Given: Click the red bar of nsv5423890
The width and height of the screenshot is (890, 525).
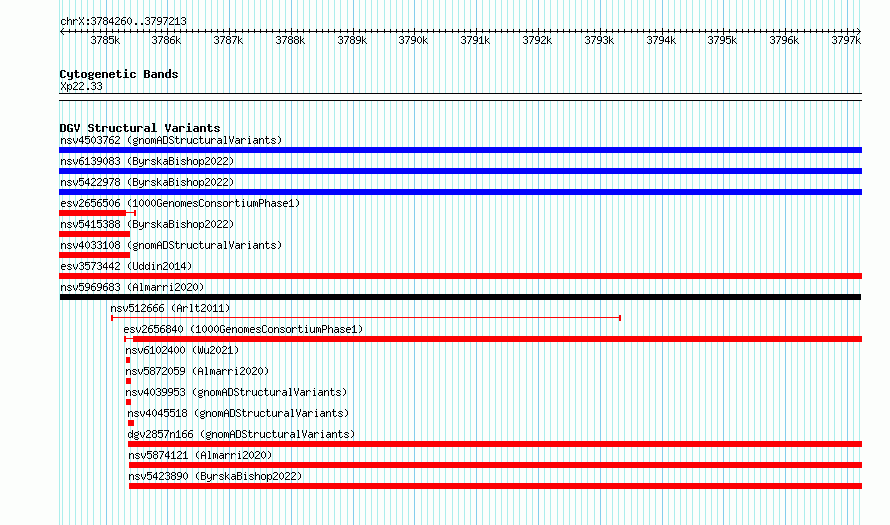Looking at the screenshot, I should pos(496,486).
